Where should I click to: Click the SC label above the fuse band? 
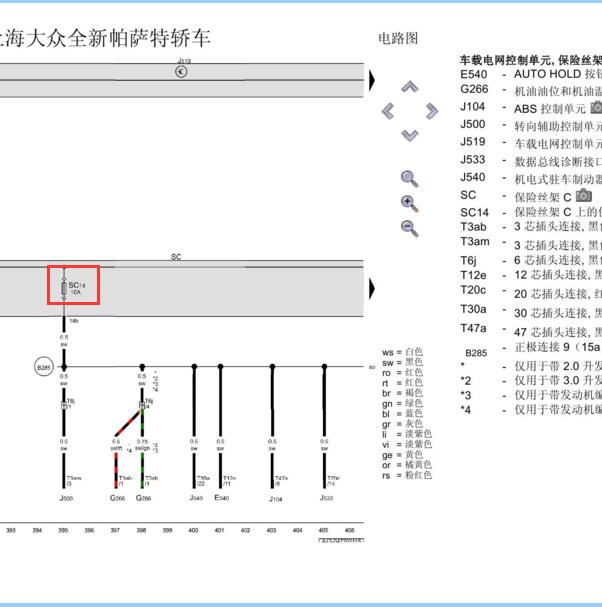(x=176, y=257)
